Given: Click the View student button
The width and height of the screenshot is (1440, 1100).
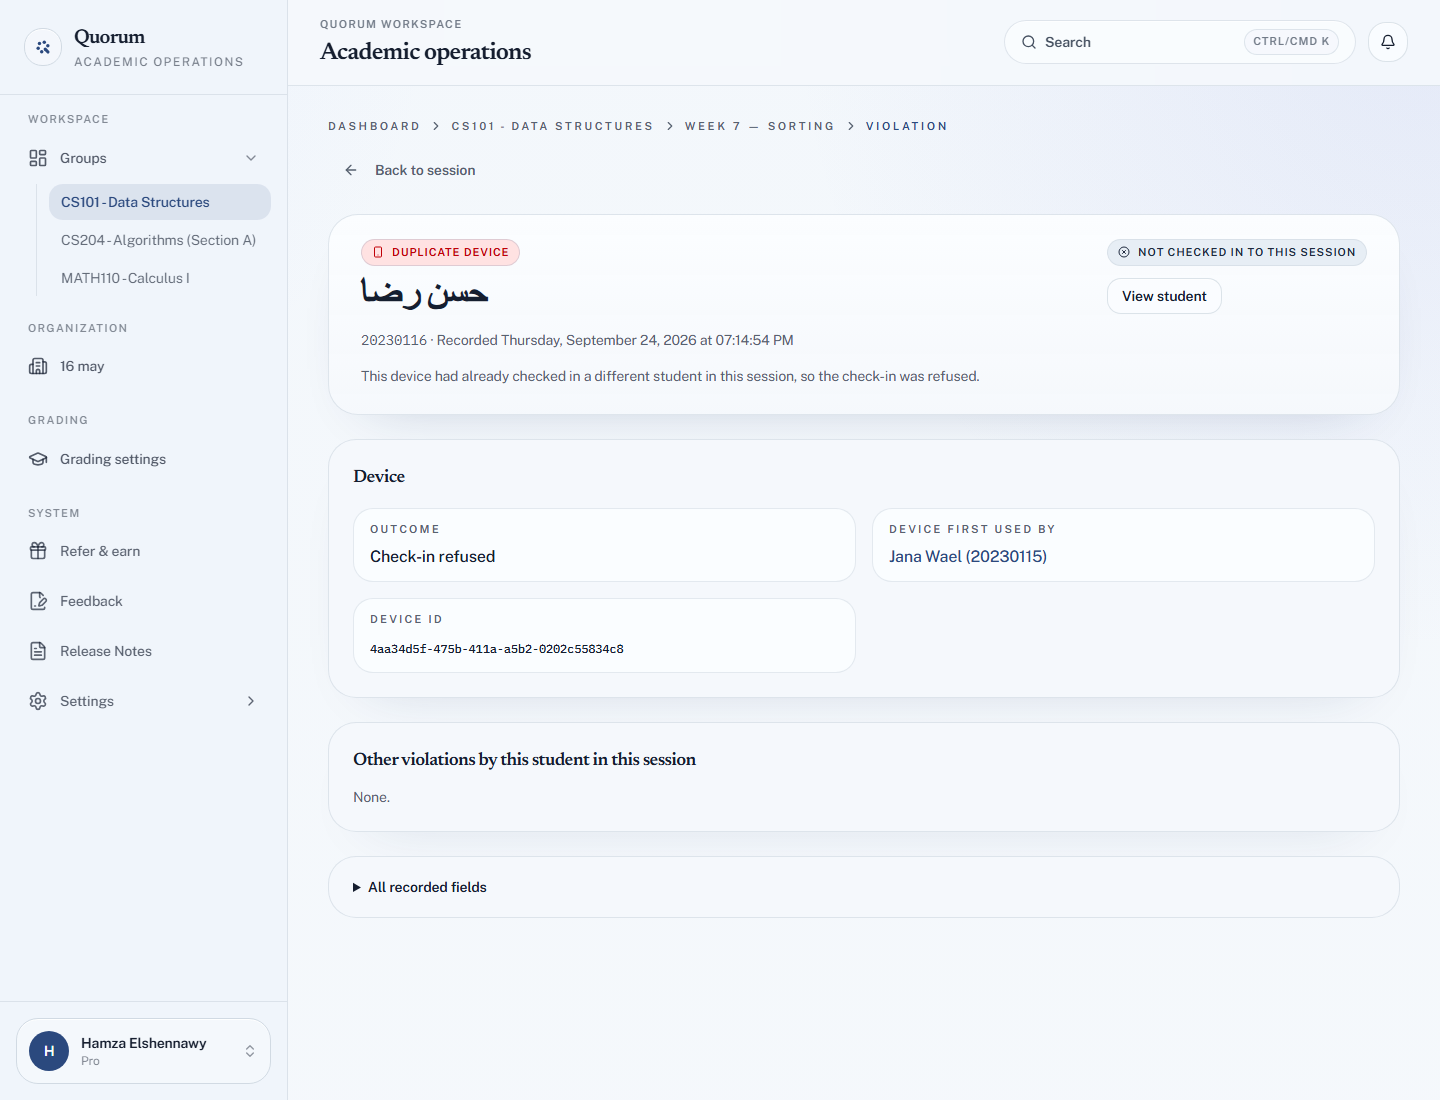Looking at the screenshot, I should (x=1164, y=296).
